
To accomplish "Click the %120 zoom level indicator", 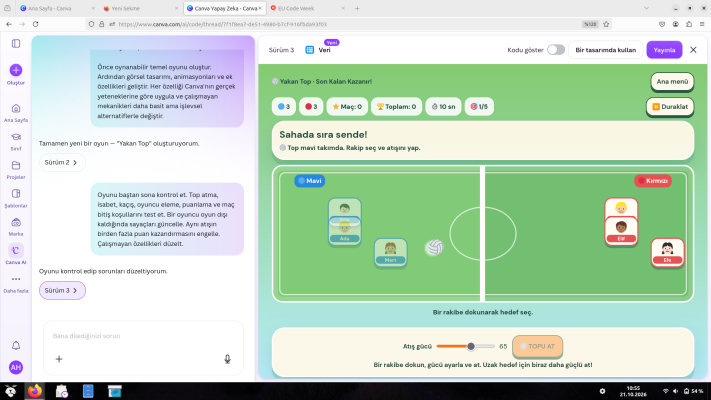I will [590, 24].
